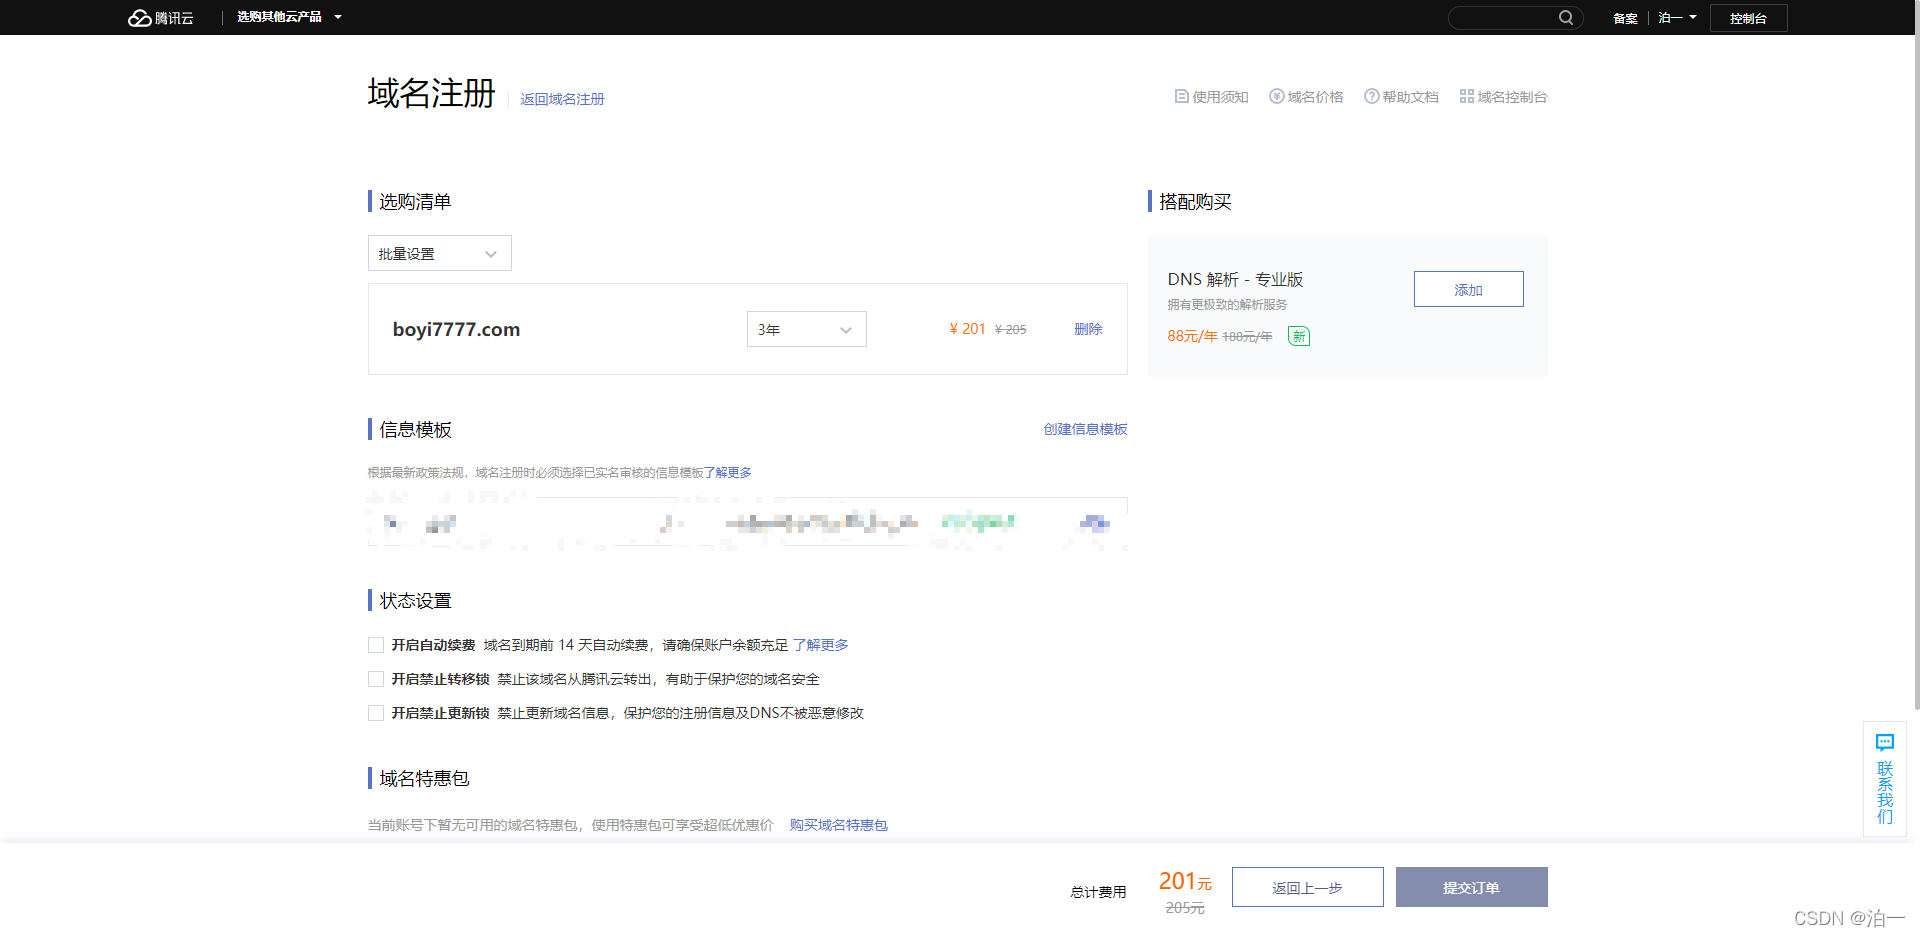Check 开启禁止更新锁 option

375,713
